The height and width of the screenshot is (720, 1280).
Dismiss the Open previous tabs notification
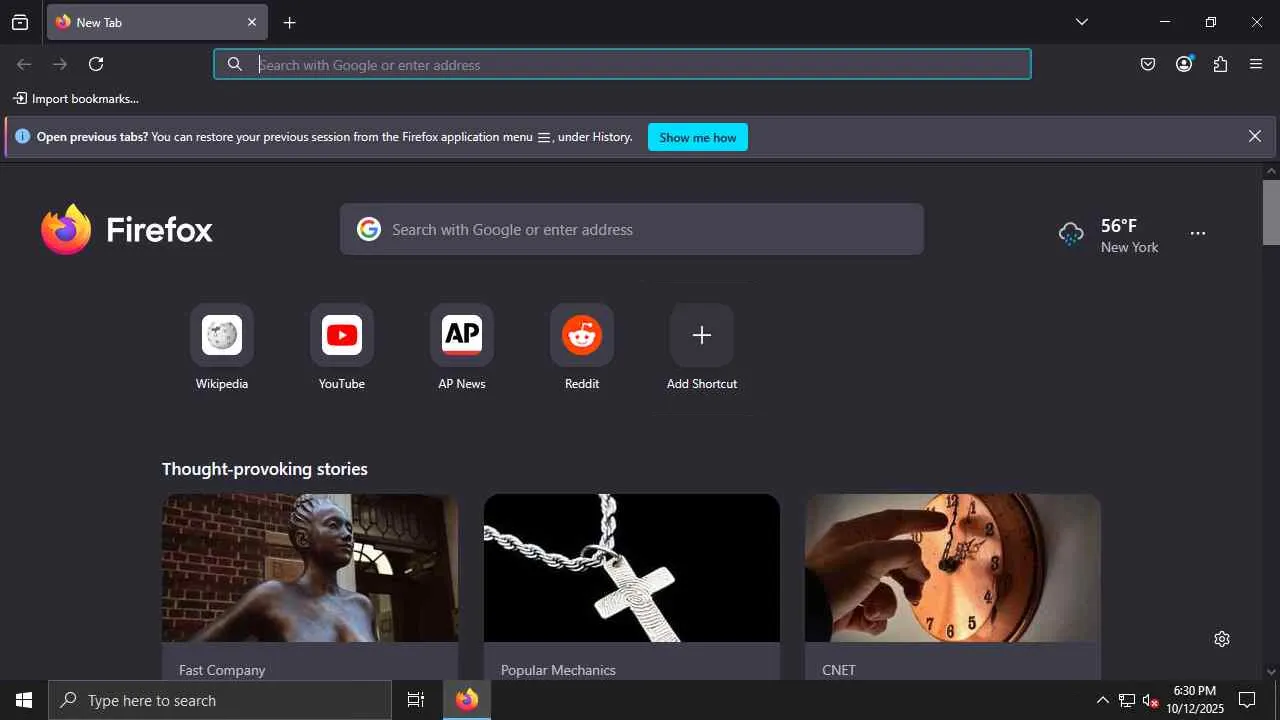[x=1255, y=137]
